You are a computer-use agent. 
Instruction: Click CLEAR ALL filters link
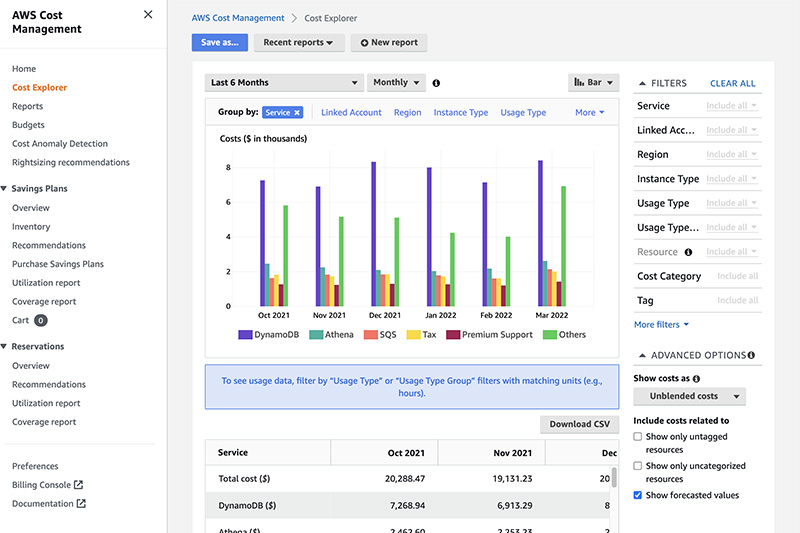click(733, 84)
